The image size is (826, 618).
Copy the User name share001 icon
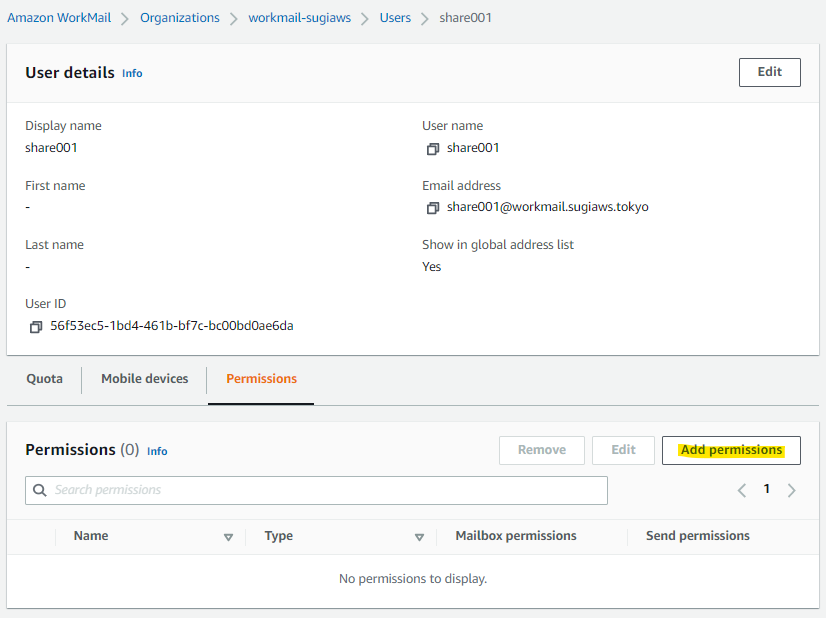pos(432,149)
